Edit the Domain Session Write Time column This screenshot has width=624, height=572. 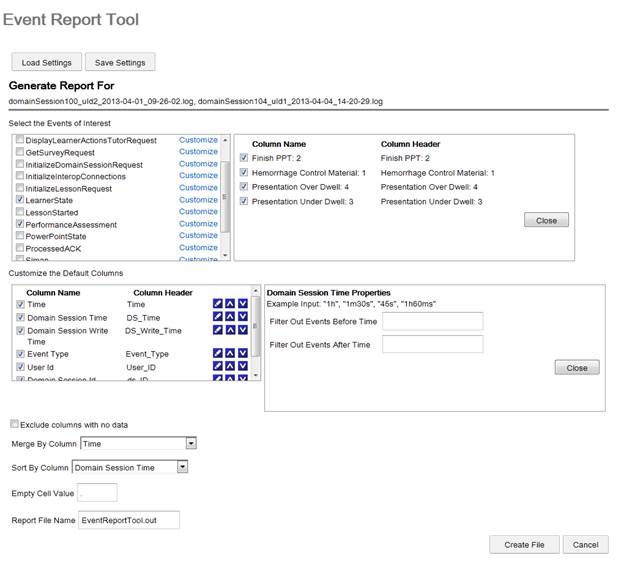tap(218, 330)
